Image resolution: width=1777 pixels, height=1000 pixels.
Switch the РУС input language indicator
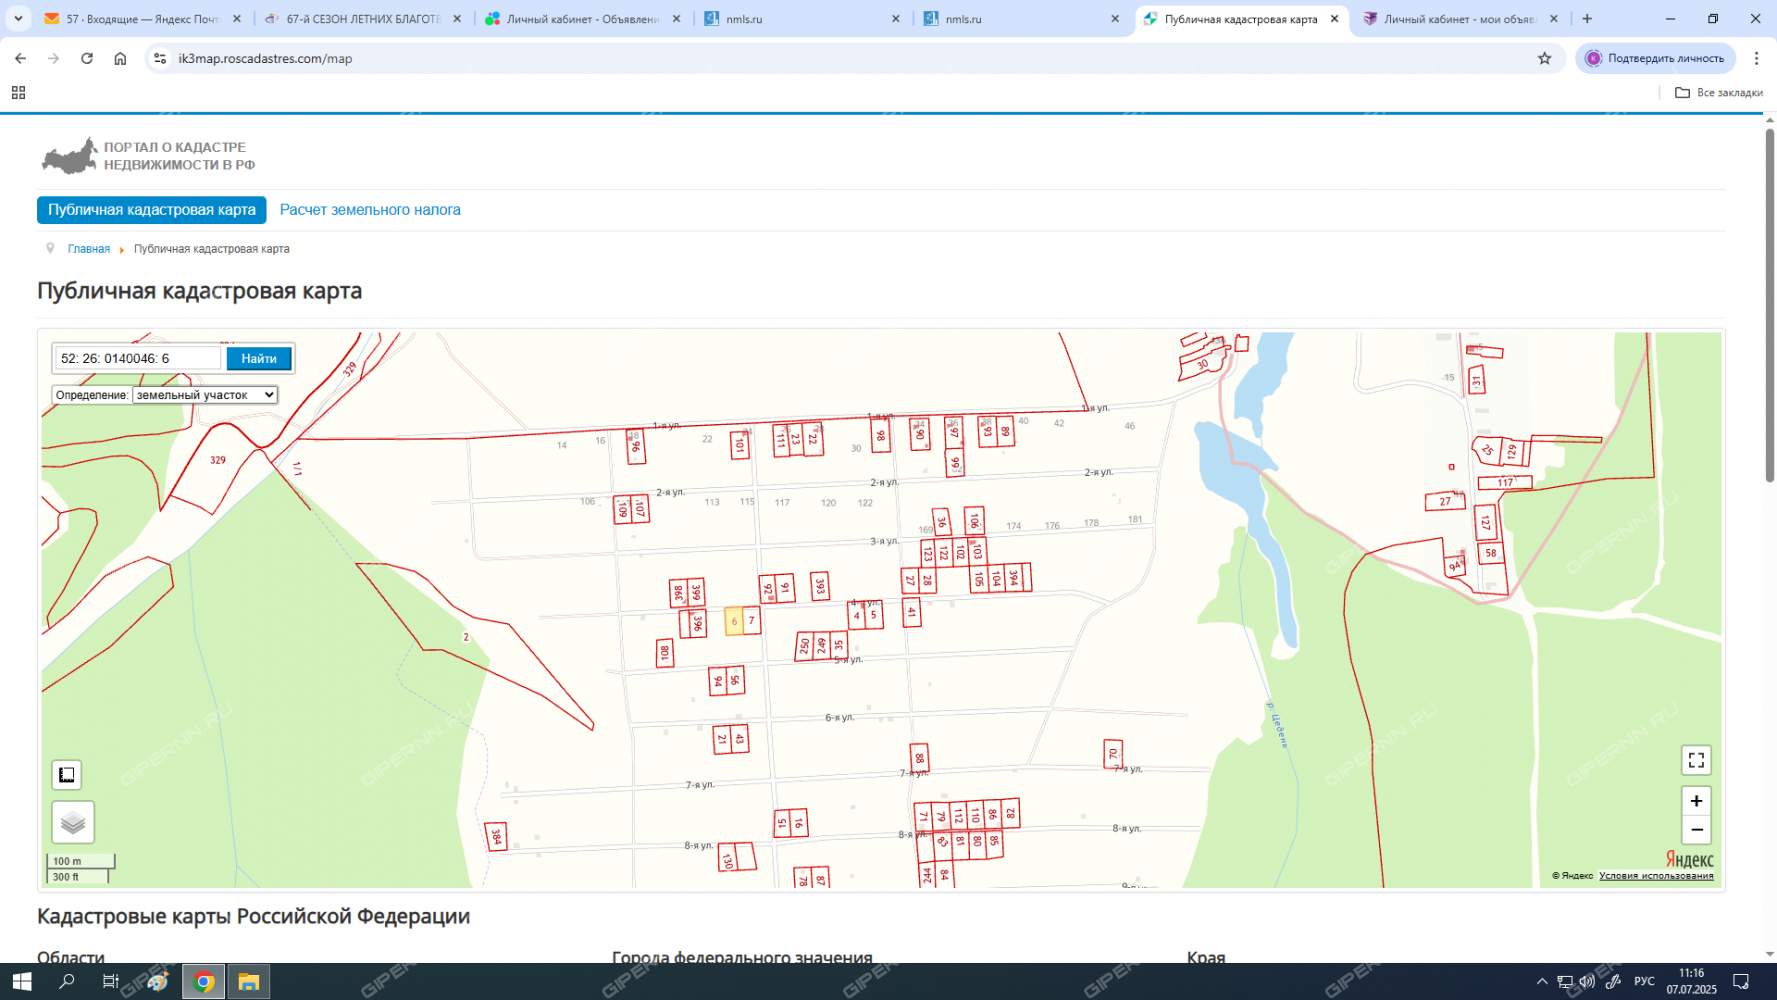click(1644, 982)
